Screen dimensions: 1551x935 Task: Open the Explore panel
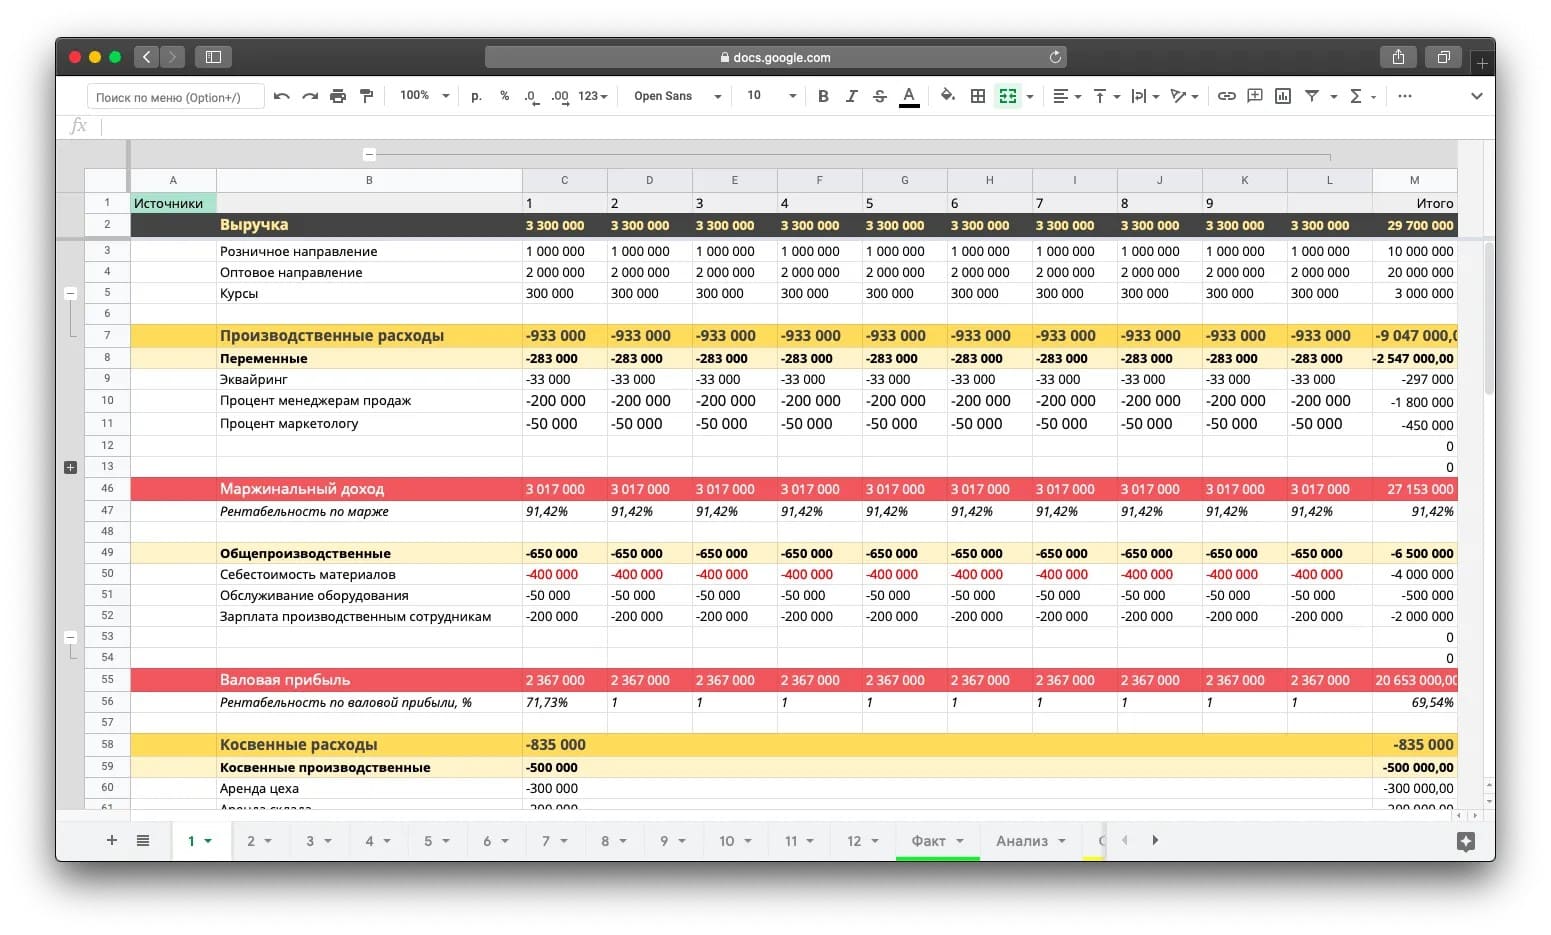[1466, 842]
